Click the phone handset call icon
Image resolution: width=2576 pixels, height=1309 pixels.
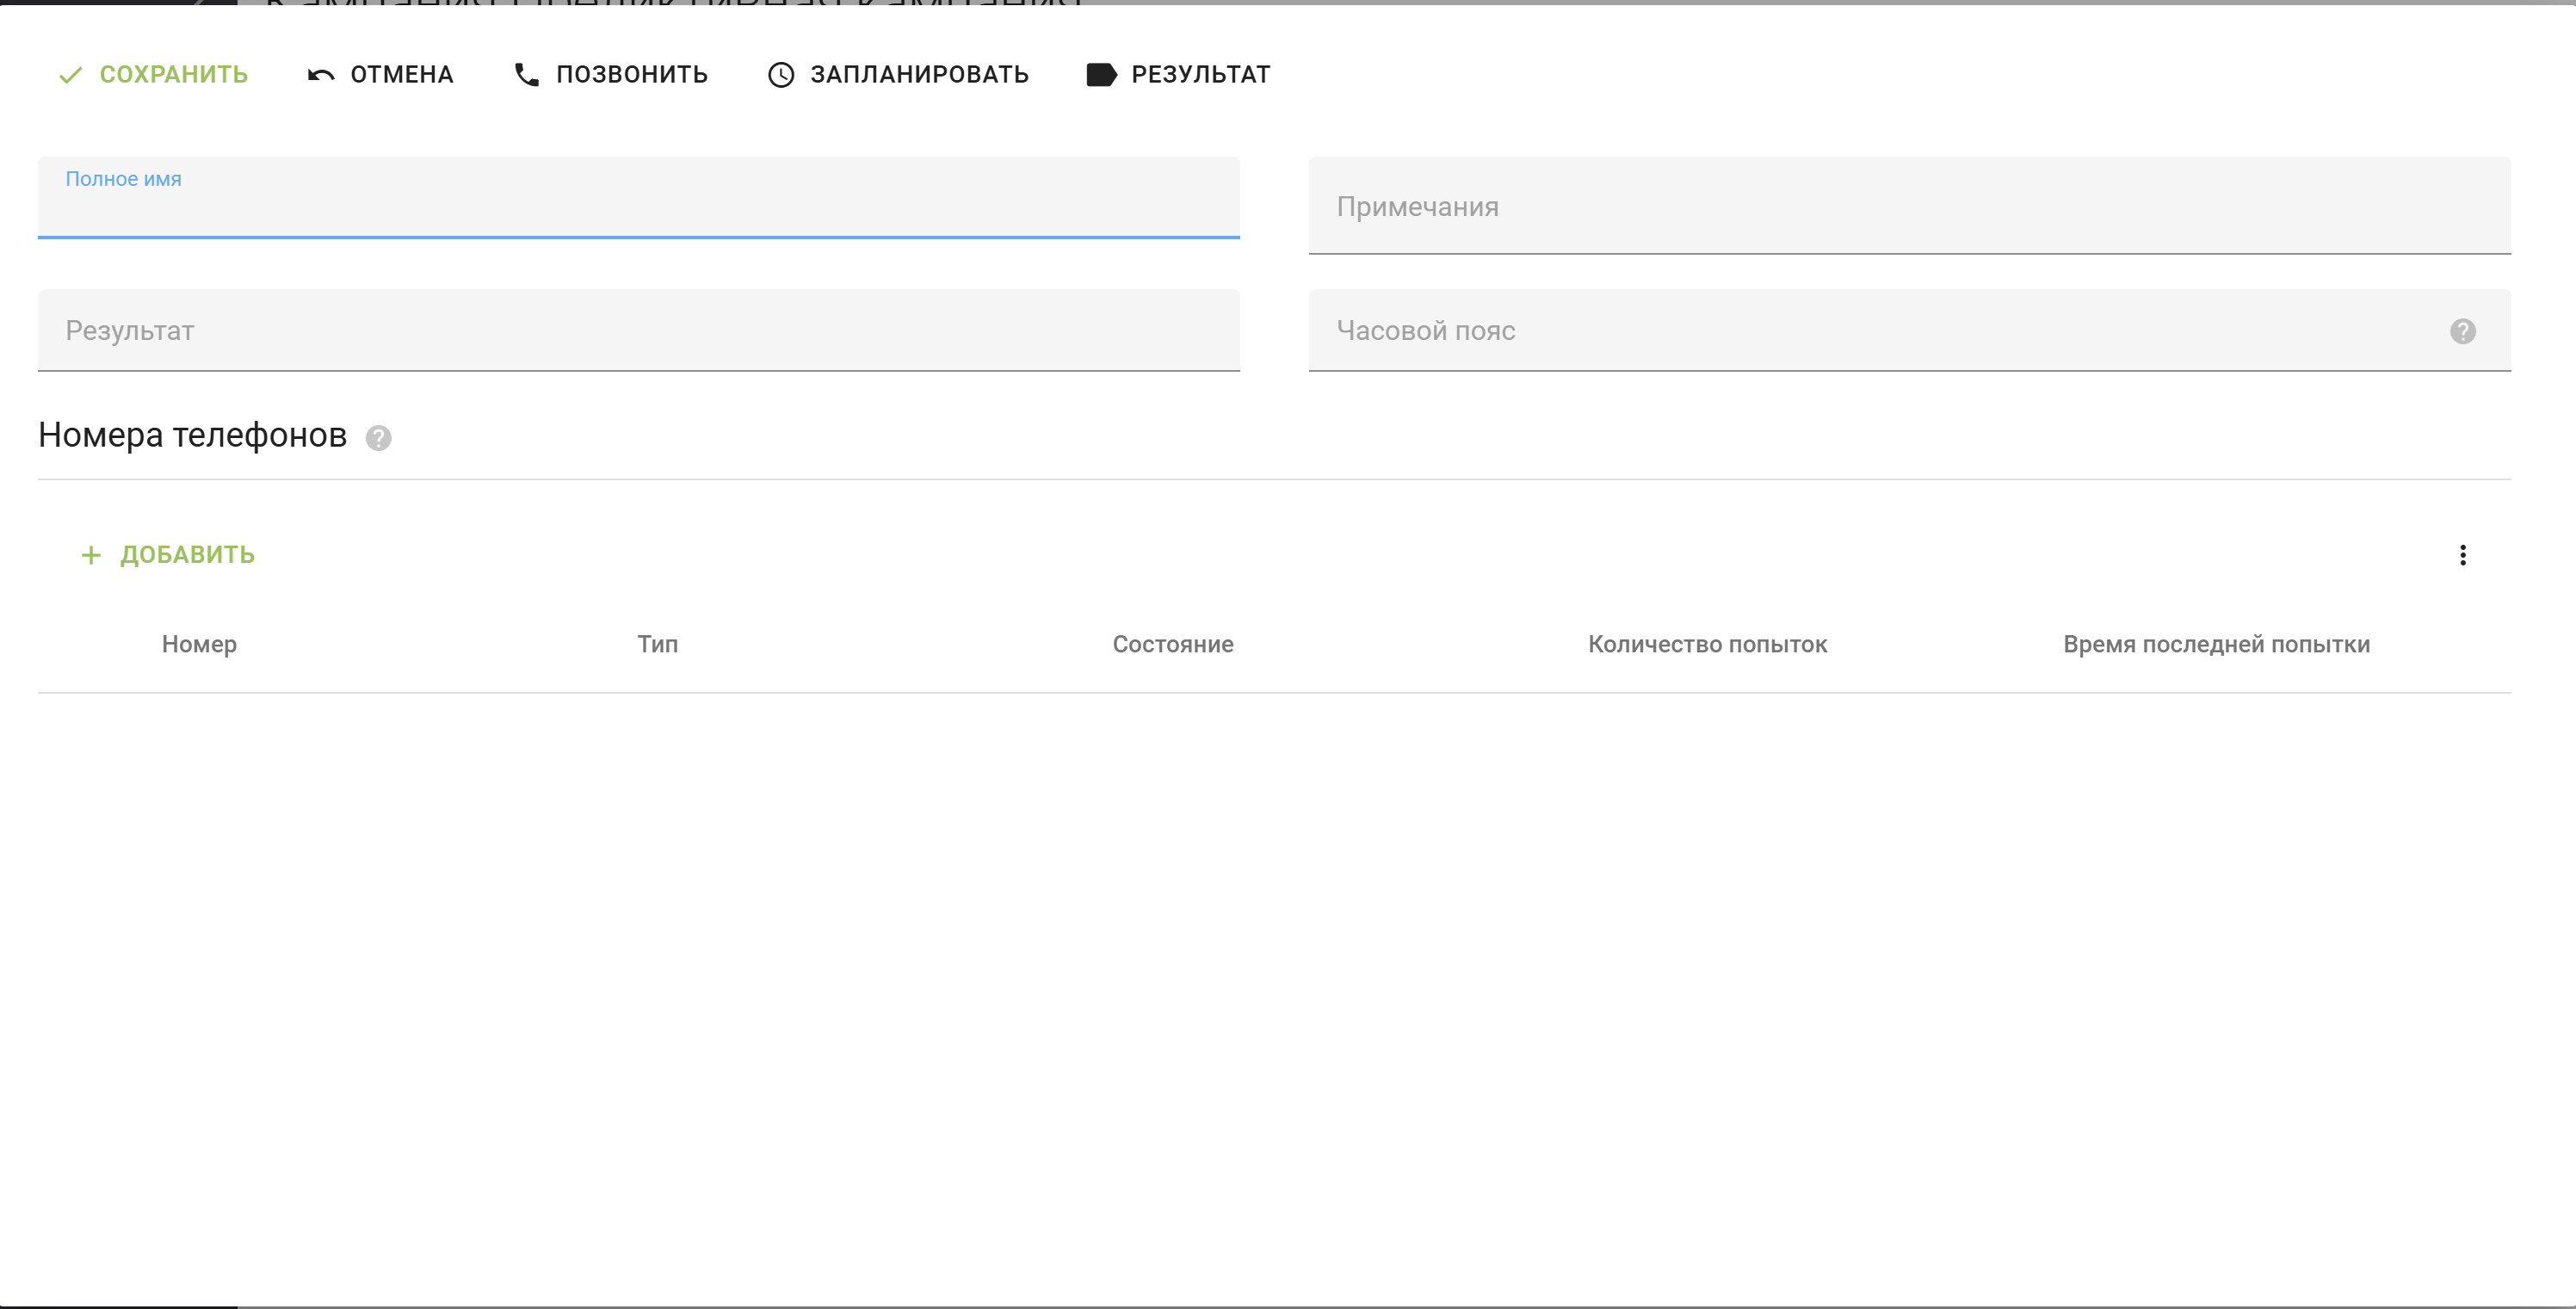point(526,75)
